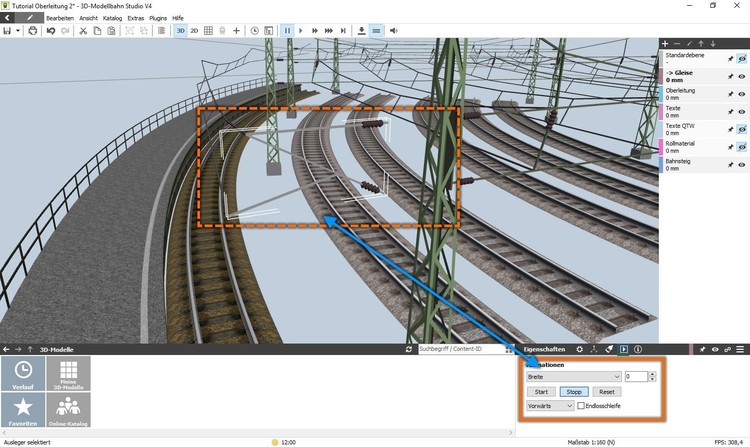This screenshot has width=750, height=447.
Task: Click the triple fast-forward button
Action: 329,31
